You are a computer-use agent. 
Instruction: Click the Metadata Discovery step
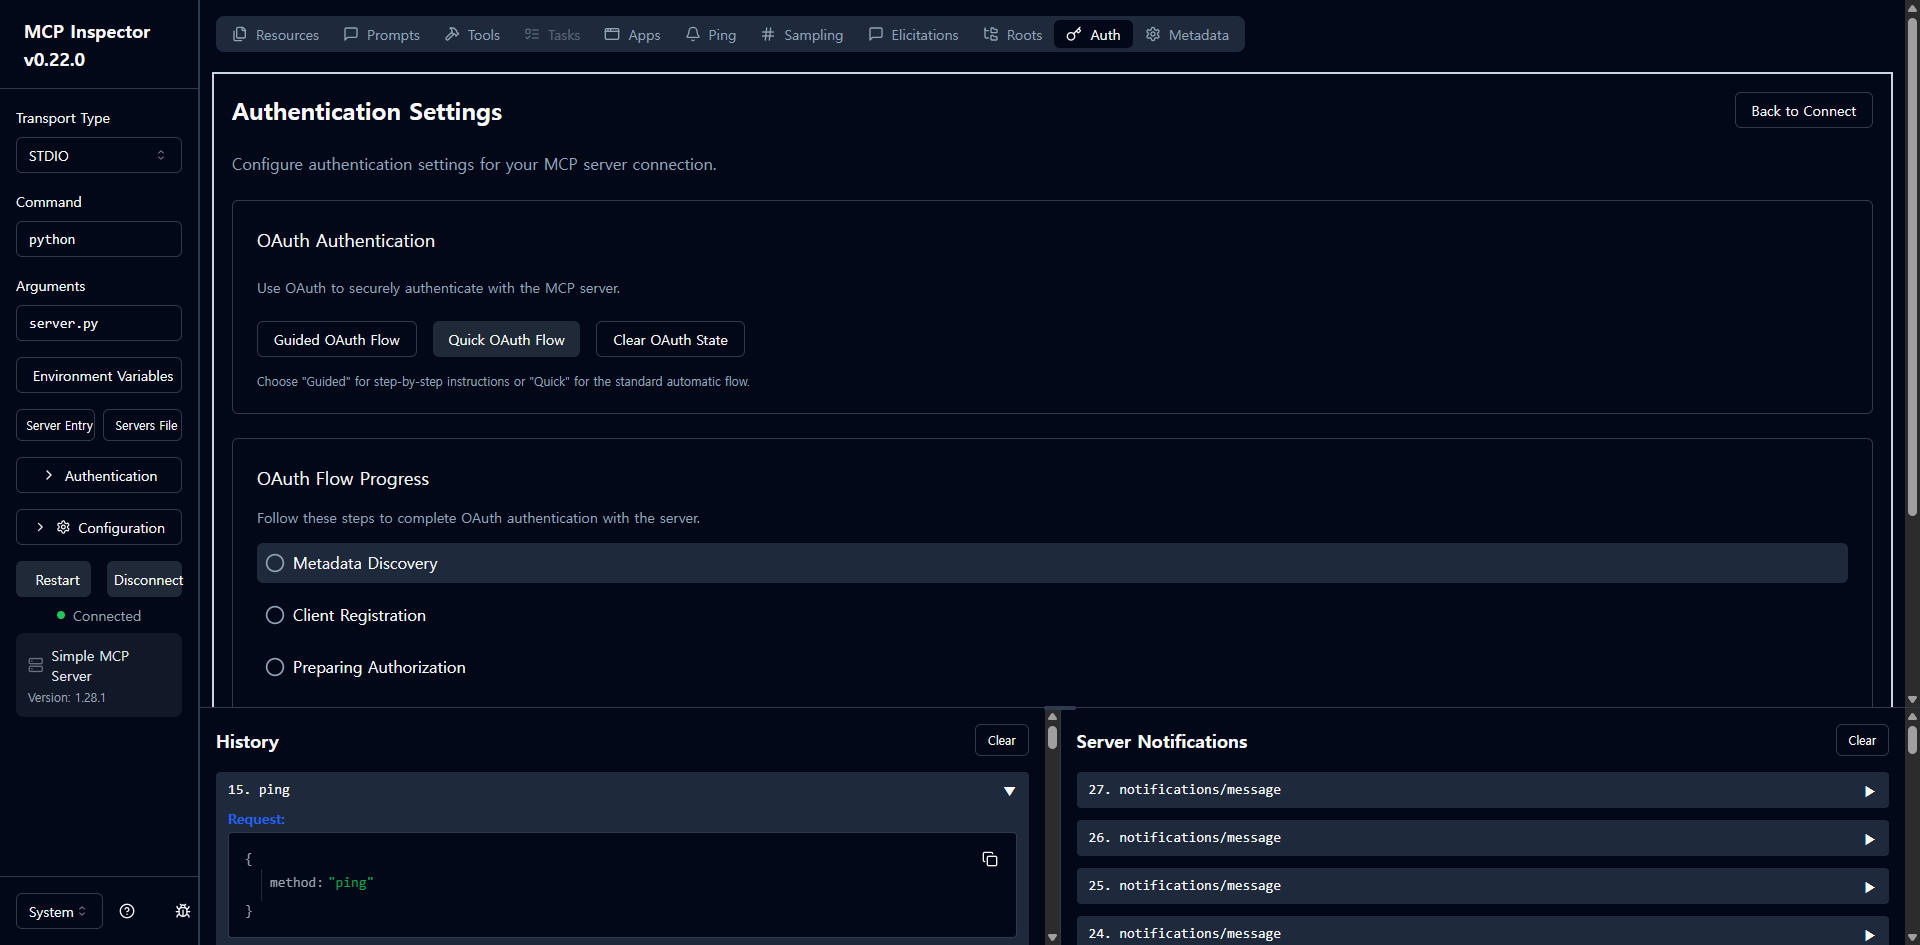(x=1052, y=563)
